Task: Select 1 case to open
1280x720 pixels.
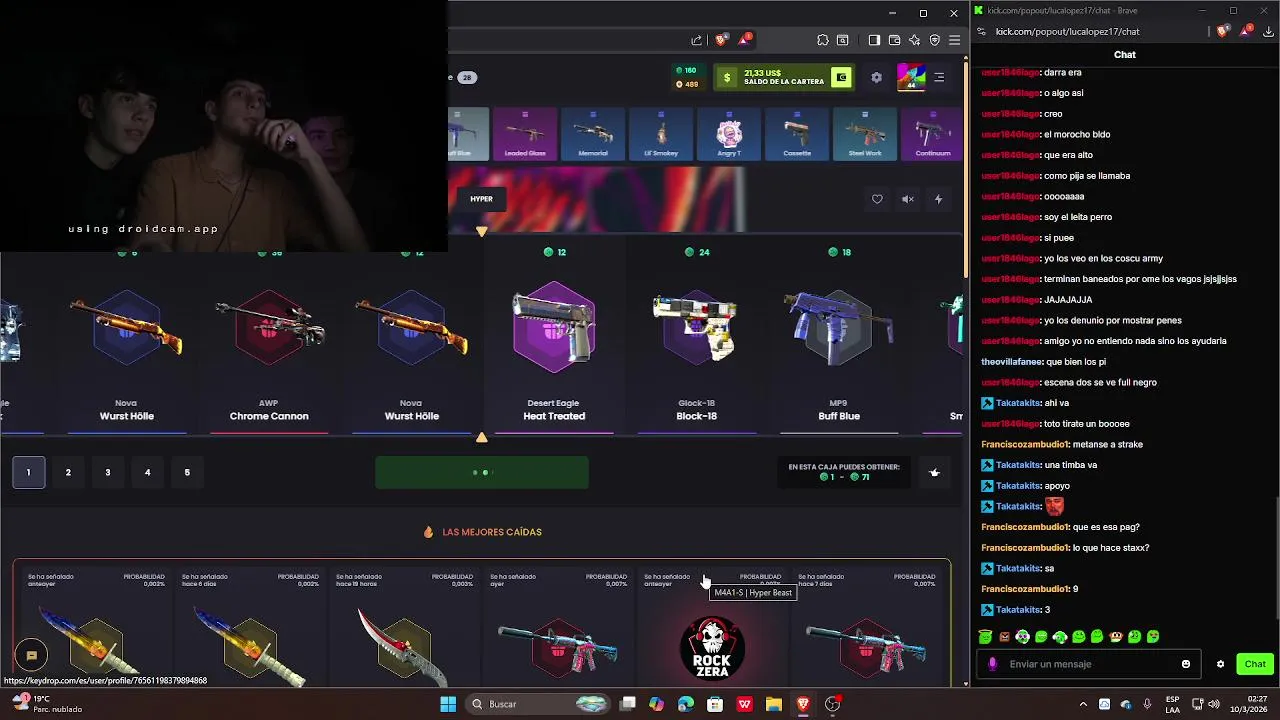Action: pos(28,472)
